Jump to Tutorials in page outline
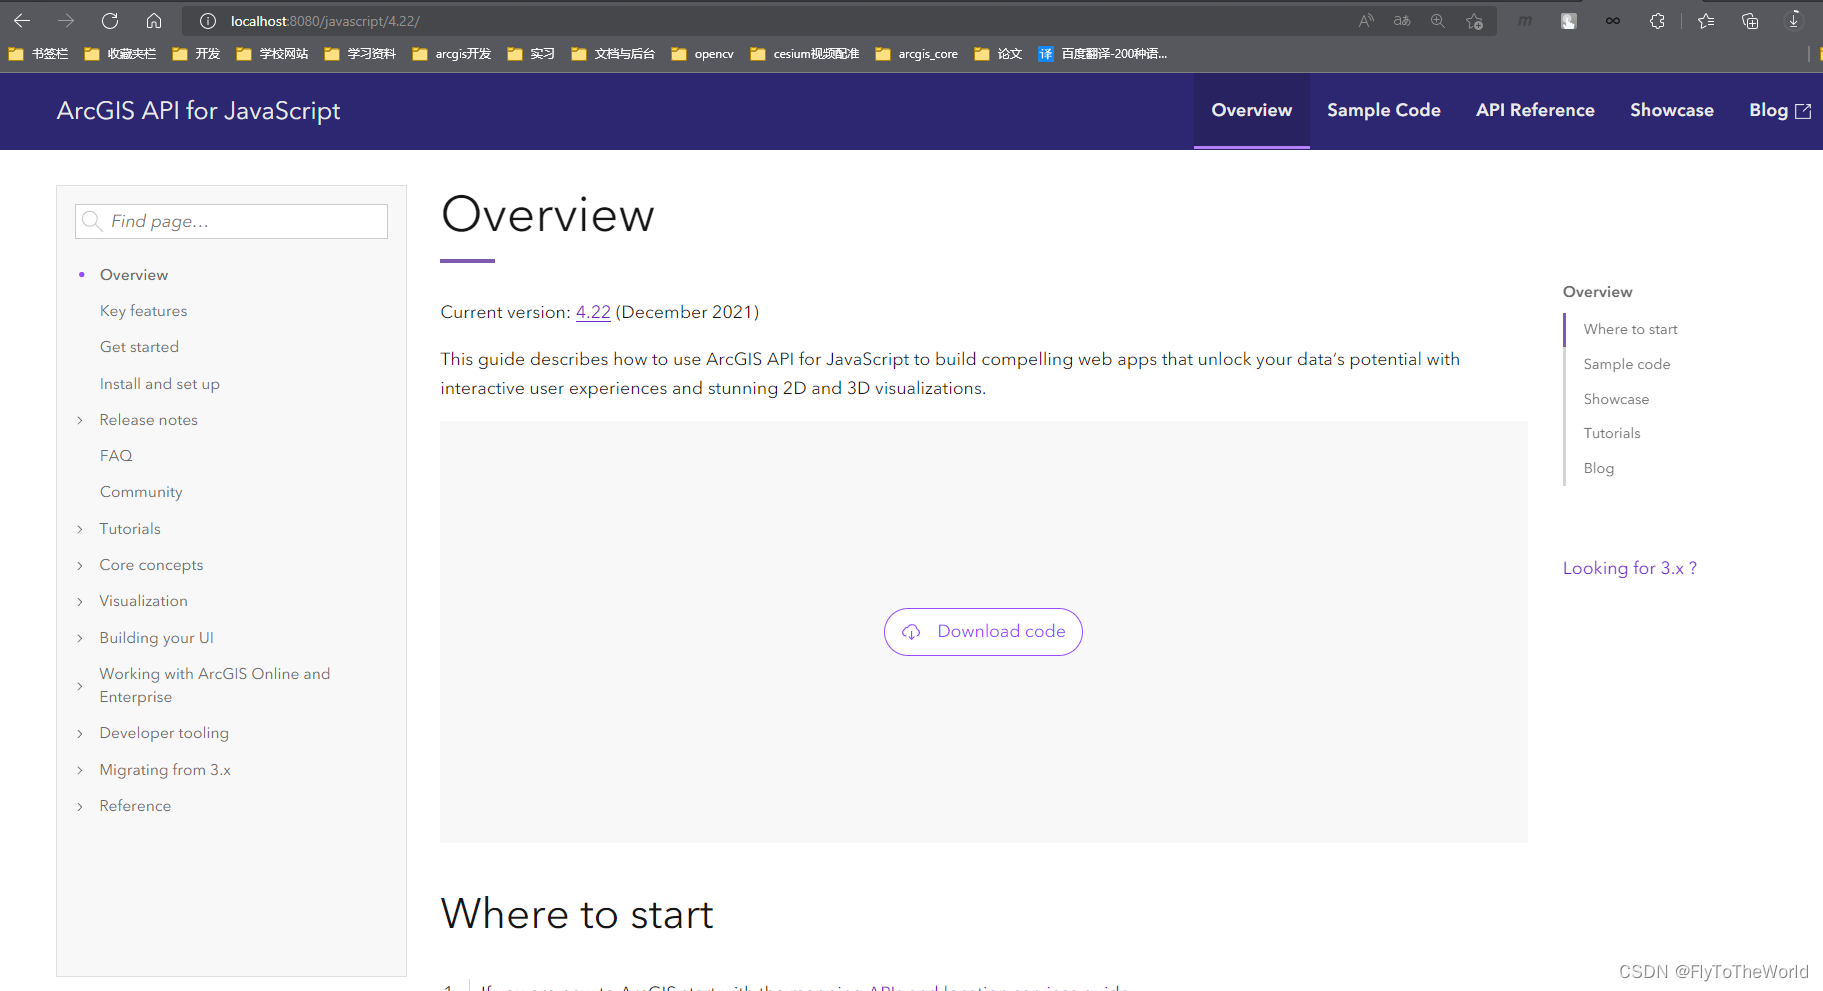The height and width of the screenshot is (991, 1823). [x=1612, y=433]
